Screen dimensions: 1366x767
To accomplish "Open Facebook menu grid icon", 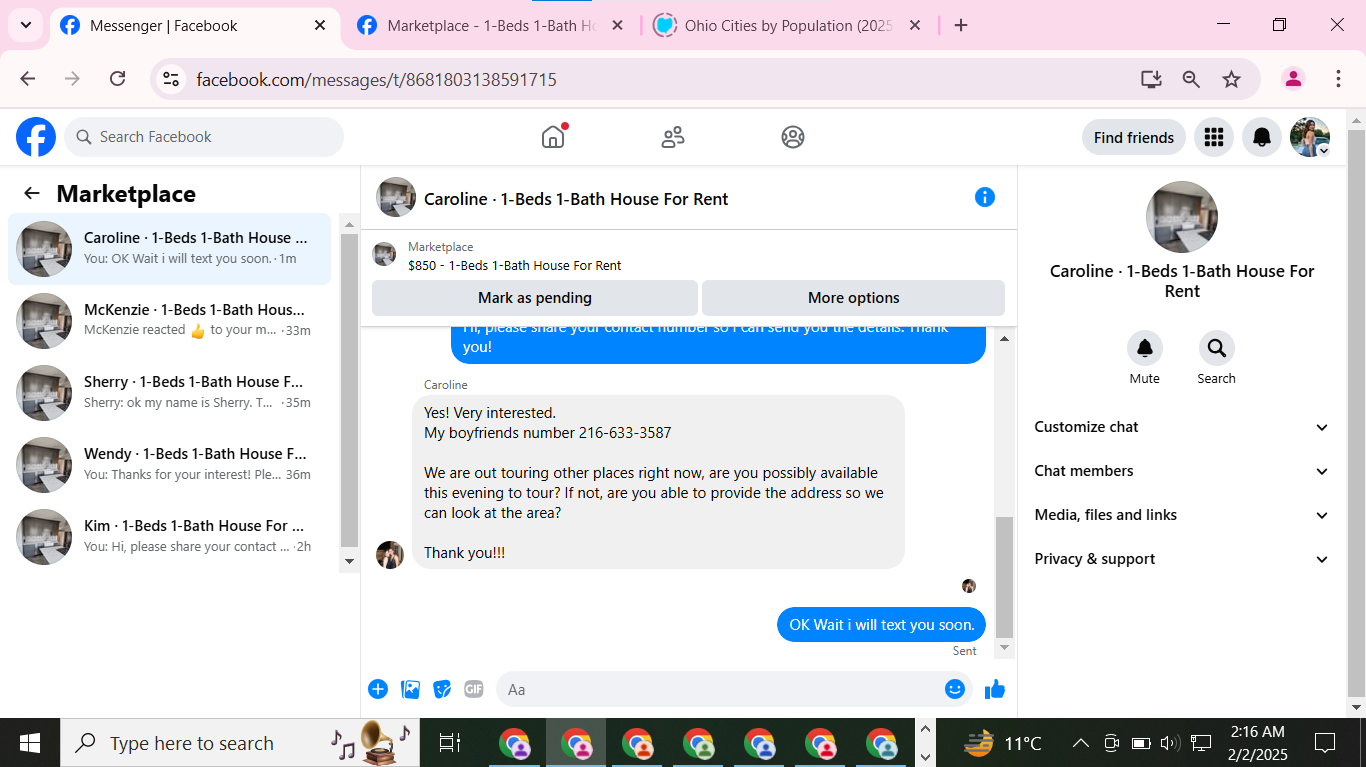I will pos(1214,137).
